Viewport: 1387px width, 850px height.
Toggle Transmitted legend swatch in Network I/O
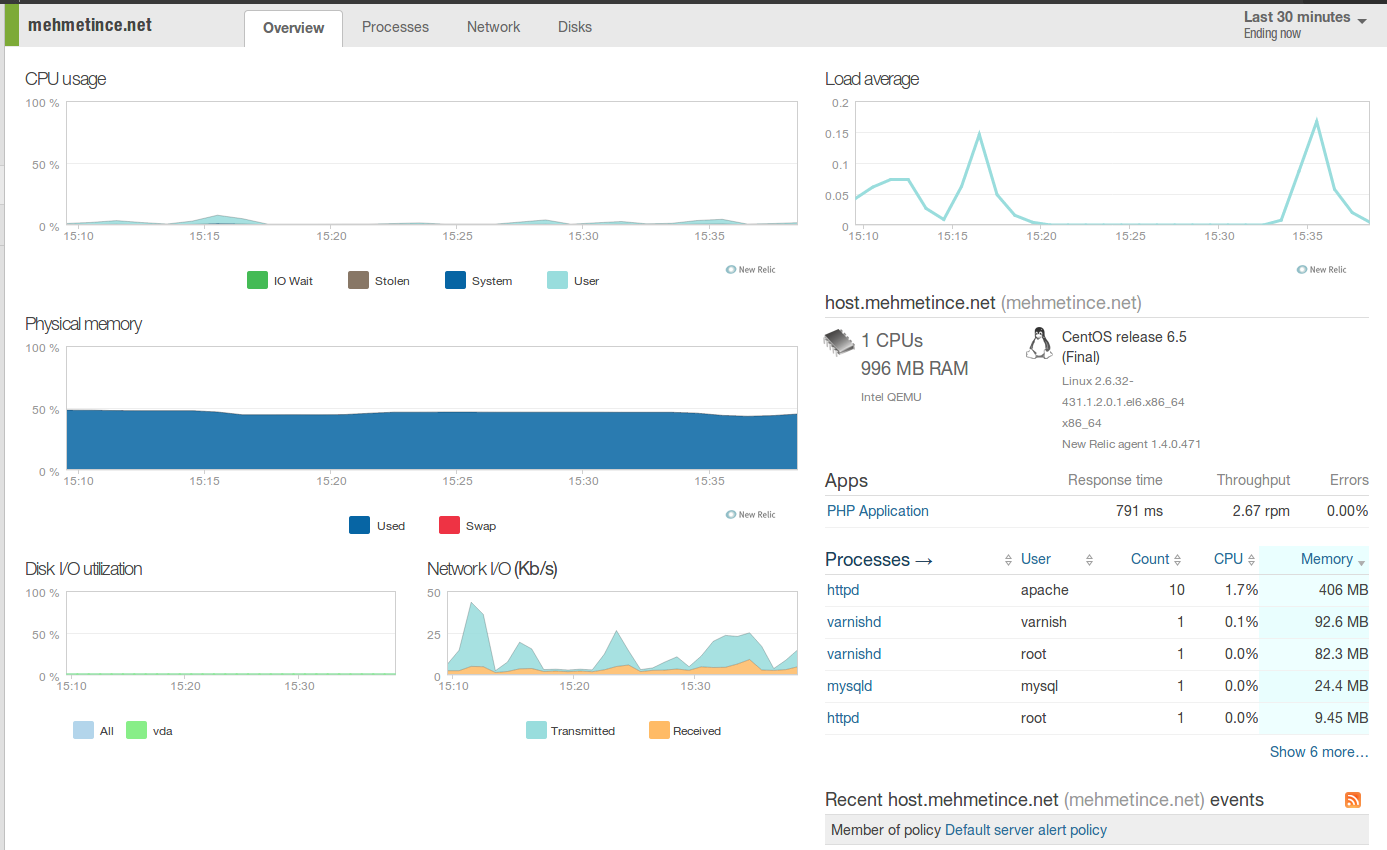(536, 731)
